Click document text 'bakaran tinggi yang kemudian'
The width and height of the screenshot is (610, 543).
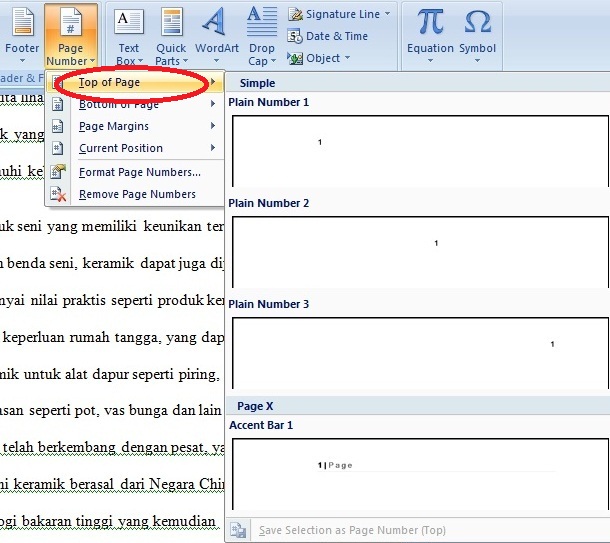coord(118,521)
